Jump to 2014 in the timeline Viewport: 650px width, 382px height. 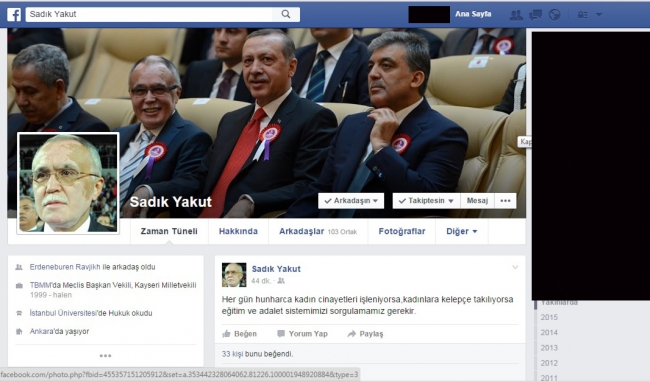pyautogui.click(x=549, y=333)
